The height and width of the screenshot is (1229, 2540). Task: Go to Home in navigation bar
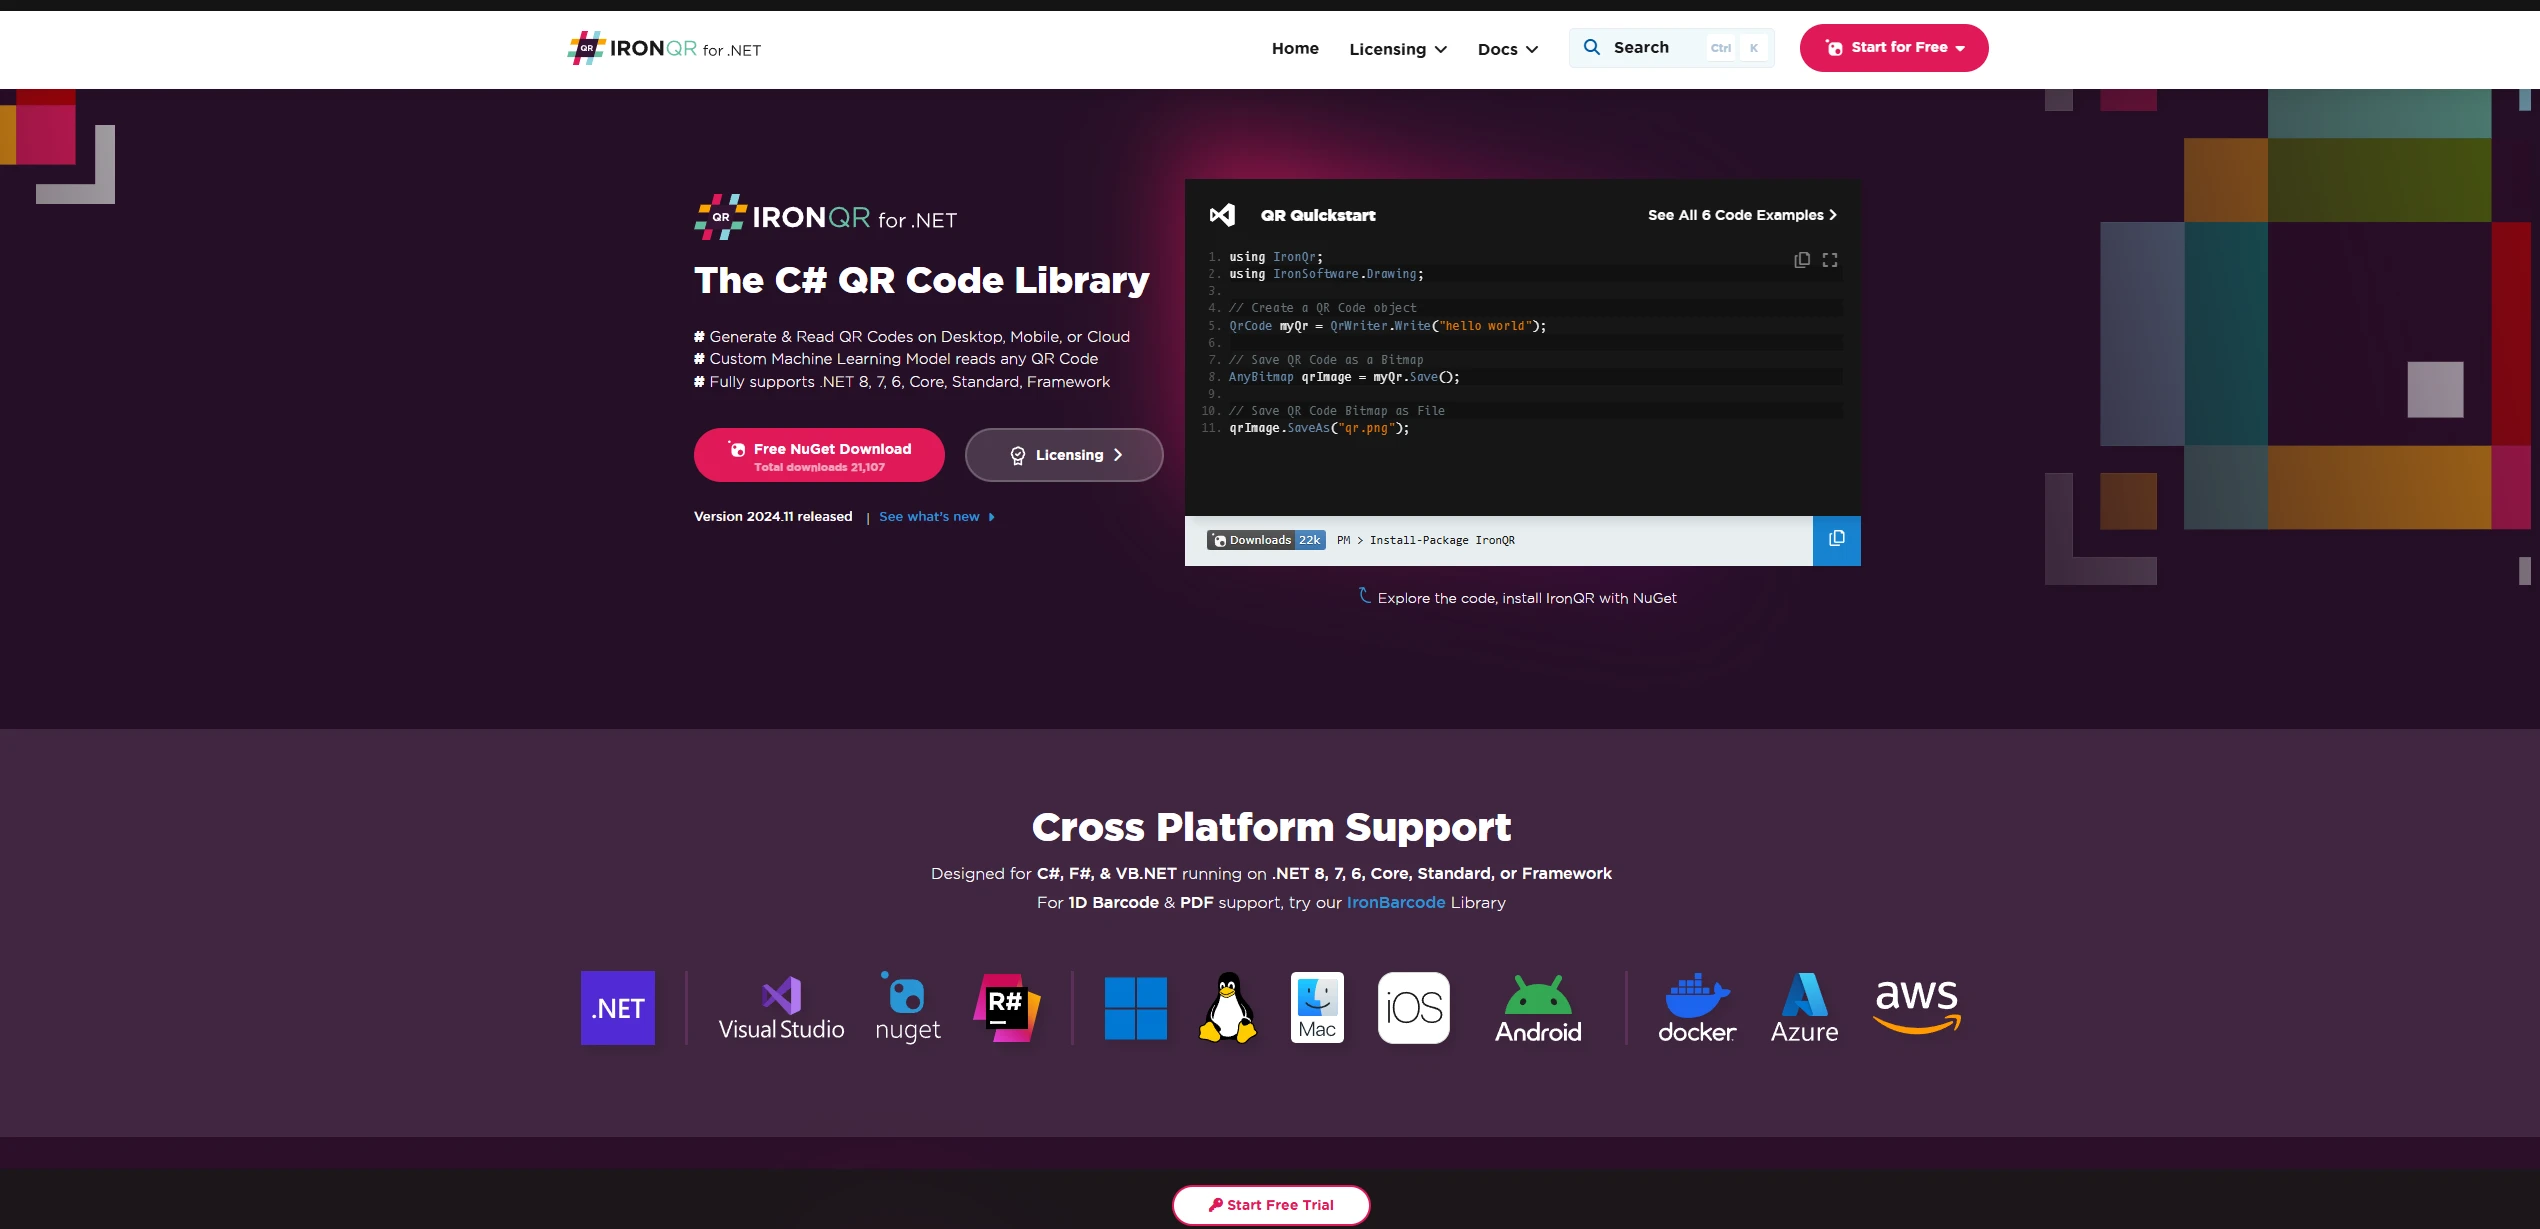point(1295,48)
